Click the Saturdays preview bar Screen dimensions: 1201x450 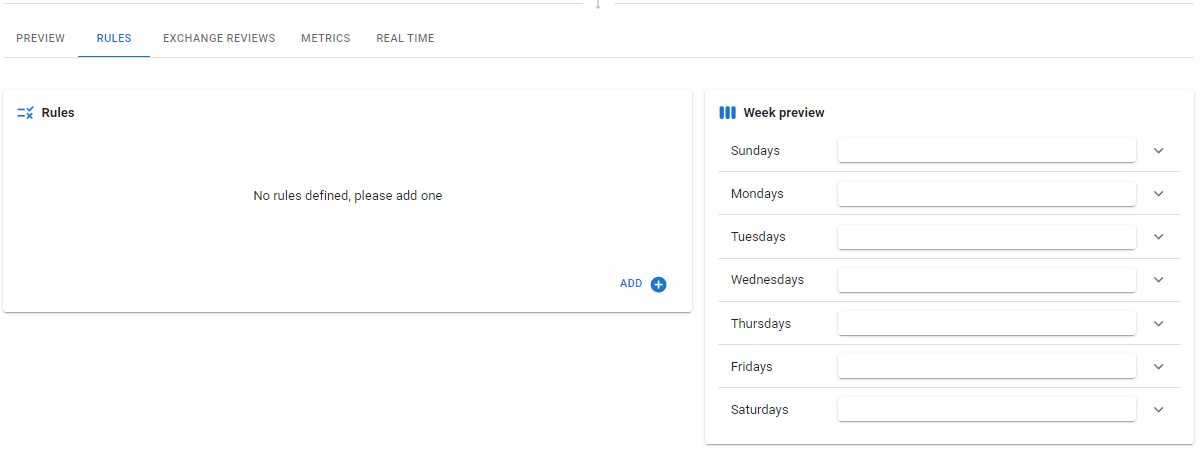click(x=986, y=410)
